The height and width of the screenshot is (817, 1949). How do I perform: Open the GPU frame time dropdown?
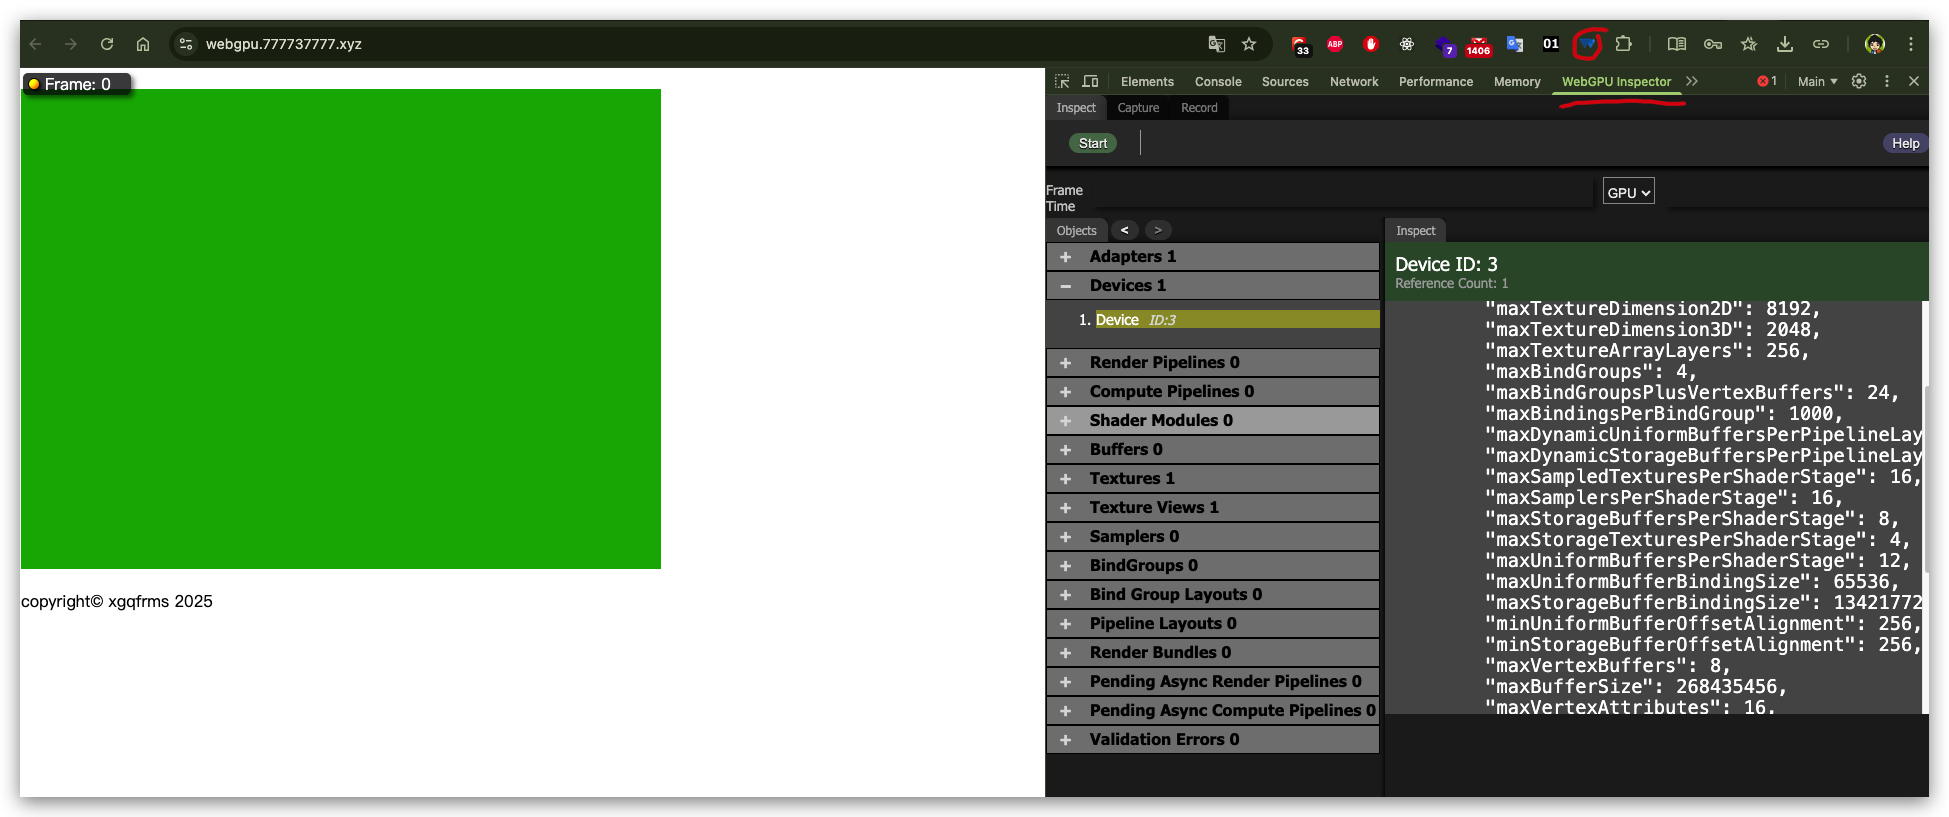(1629, 192)
